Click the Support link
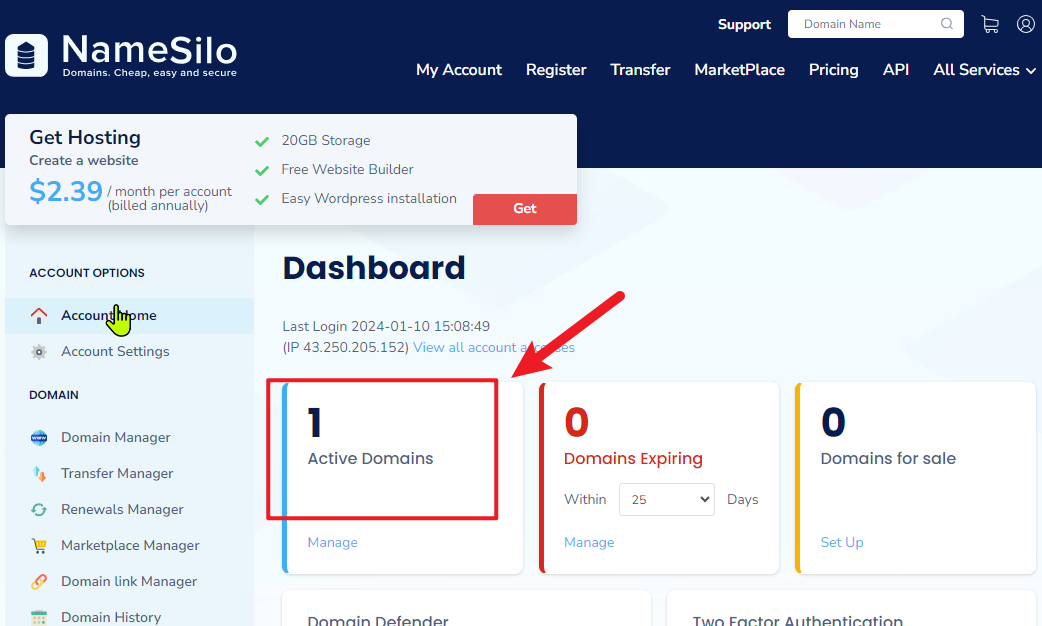 coord(744,25)
